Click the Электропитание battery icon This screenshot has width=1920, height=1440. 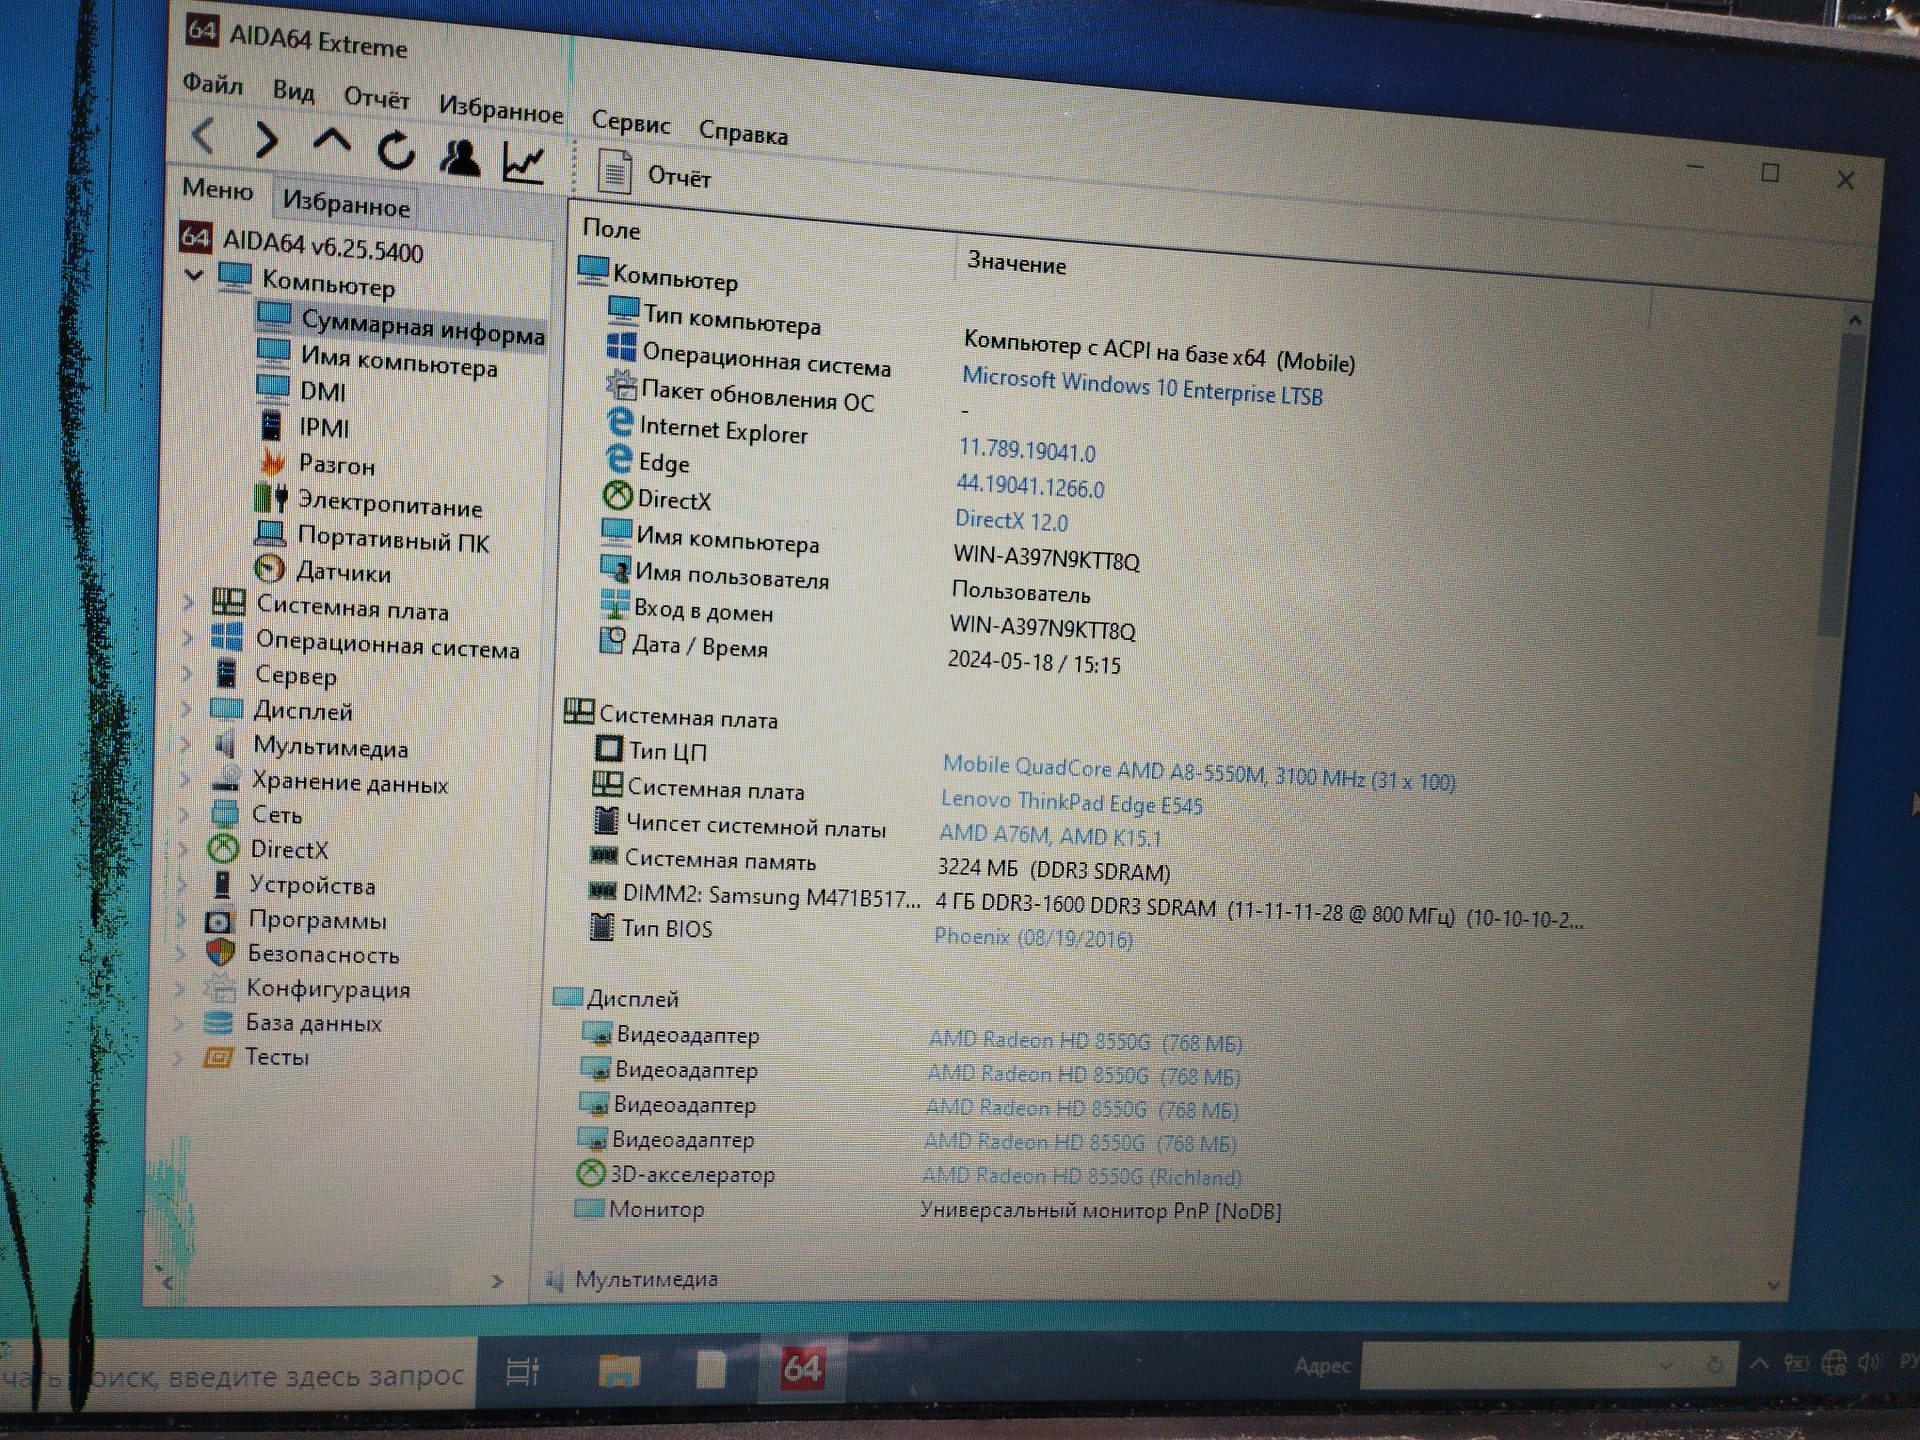(x=271, y=497)
